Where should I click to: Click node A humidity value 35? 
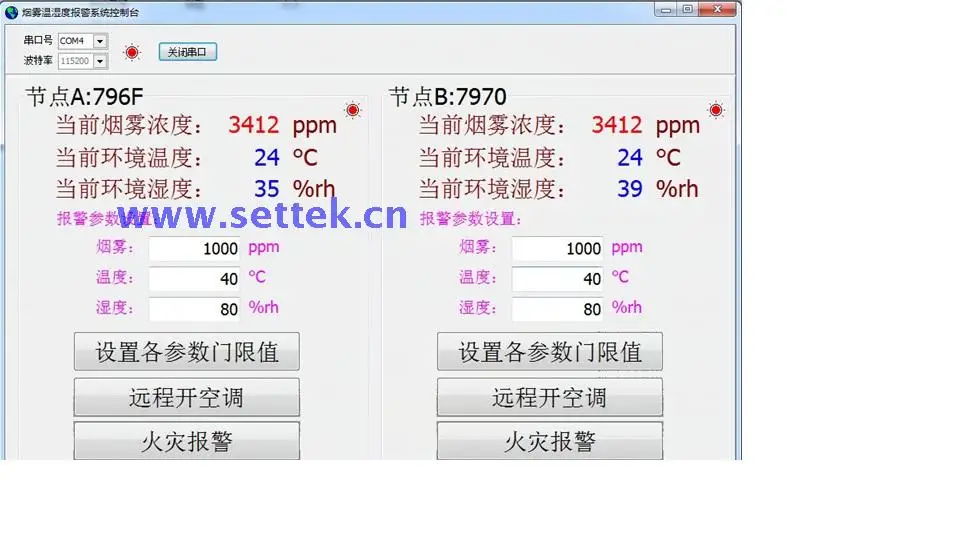click(267, 189)
